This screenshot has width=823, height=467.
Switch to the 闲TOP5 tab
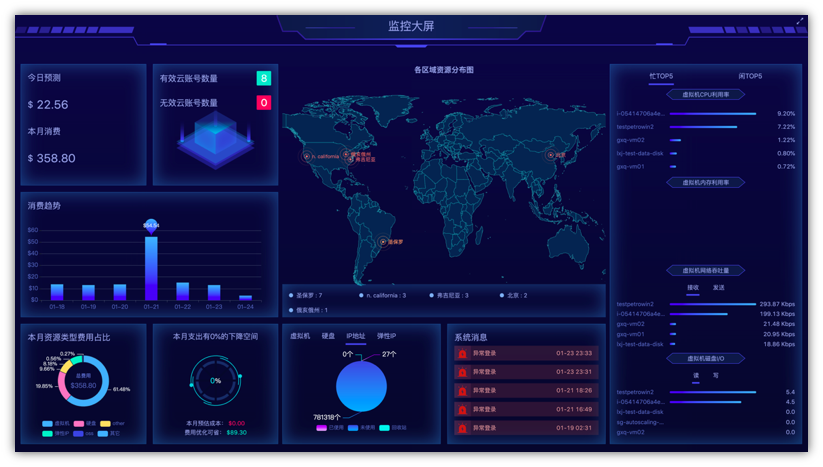point(750,76)
